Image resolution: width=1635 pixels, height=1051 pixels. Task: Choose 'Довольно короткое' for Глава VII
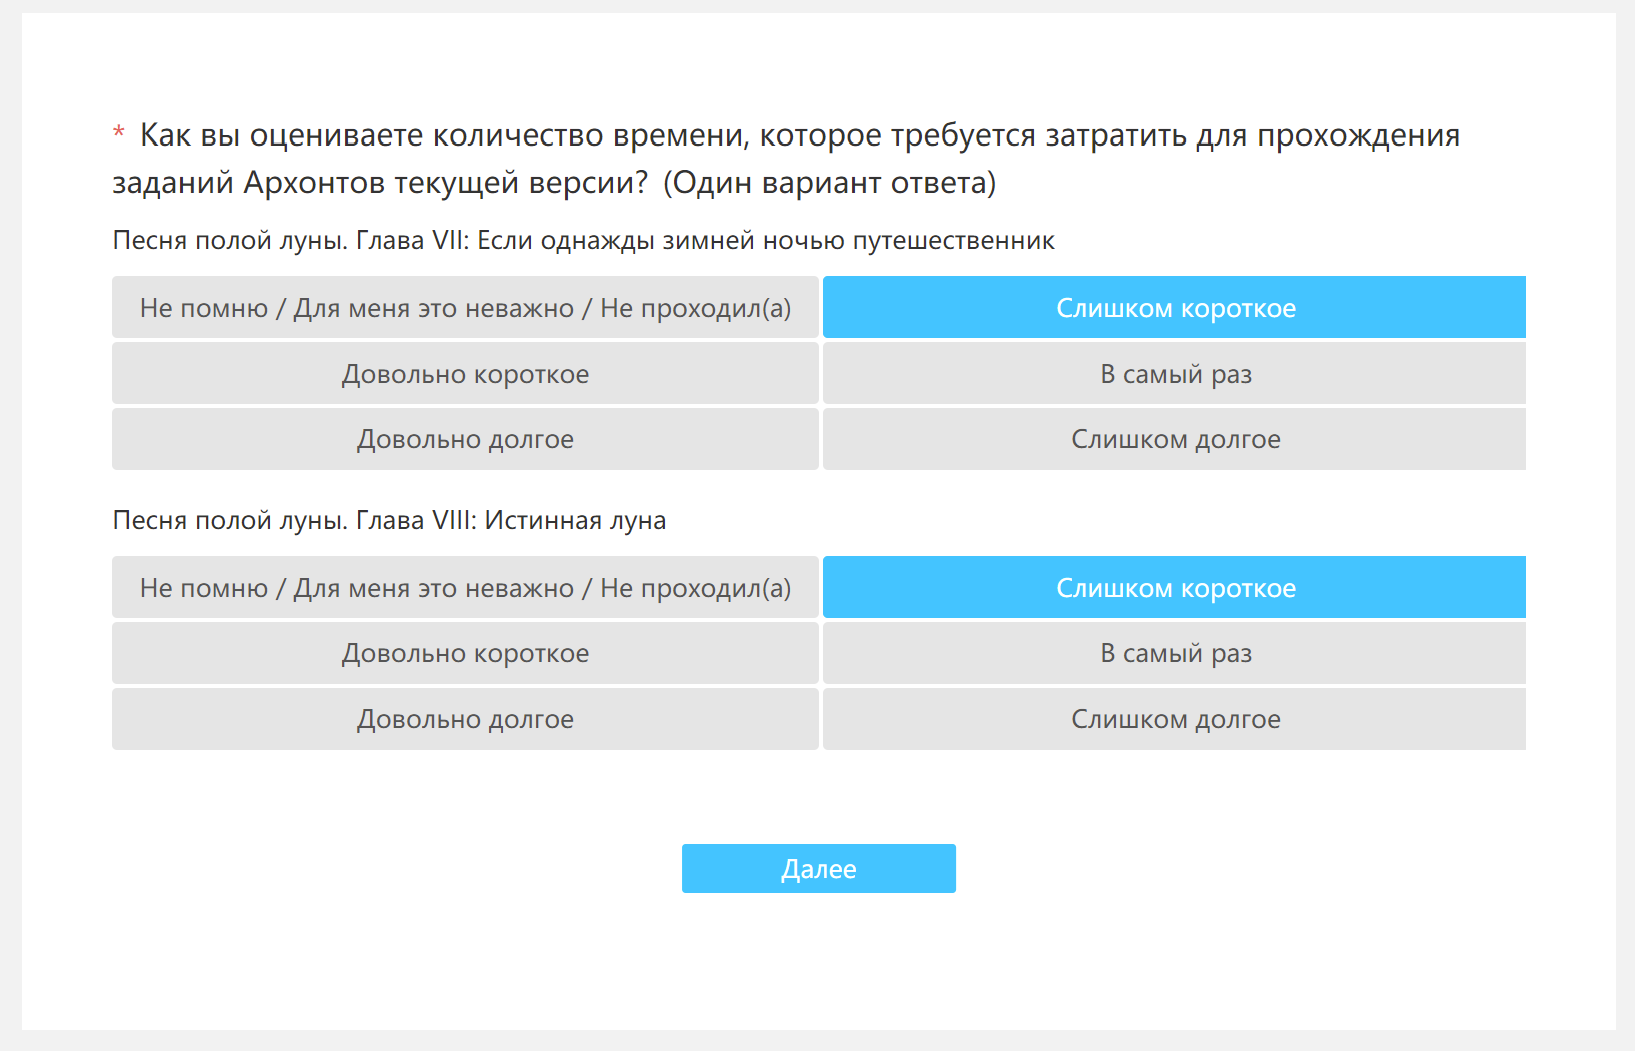[465, 373]
